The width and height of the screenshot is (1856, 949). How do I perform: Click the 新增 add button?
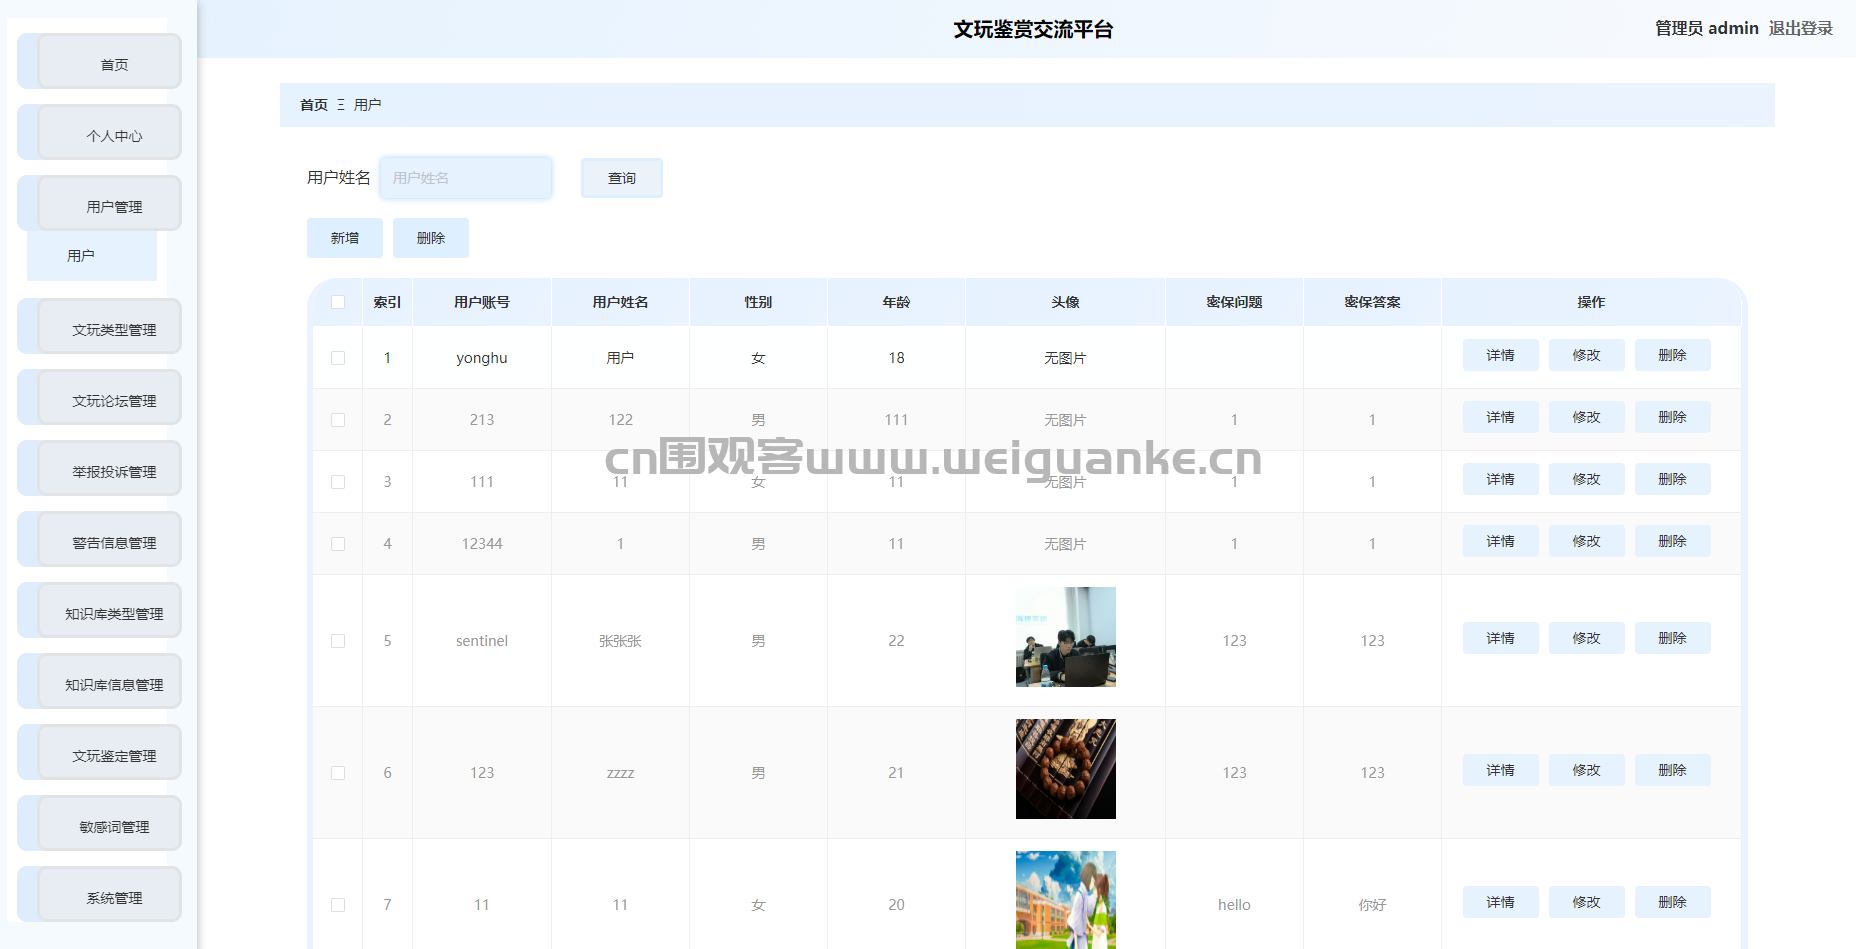(344, 238)
